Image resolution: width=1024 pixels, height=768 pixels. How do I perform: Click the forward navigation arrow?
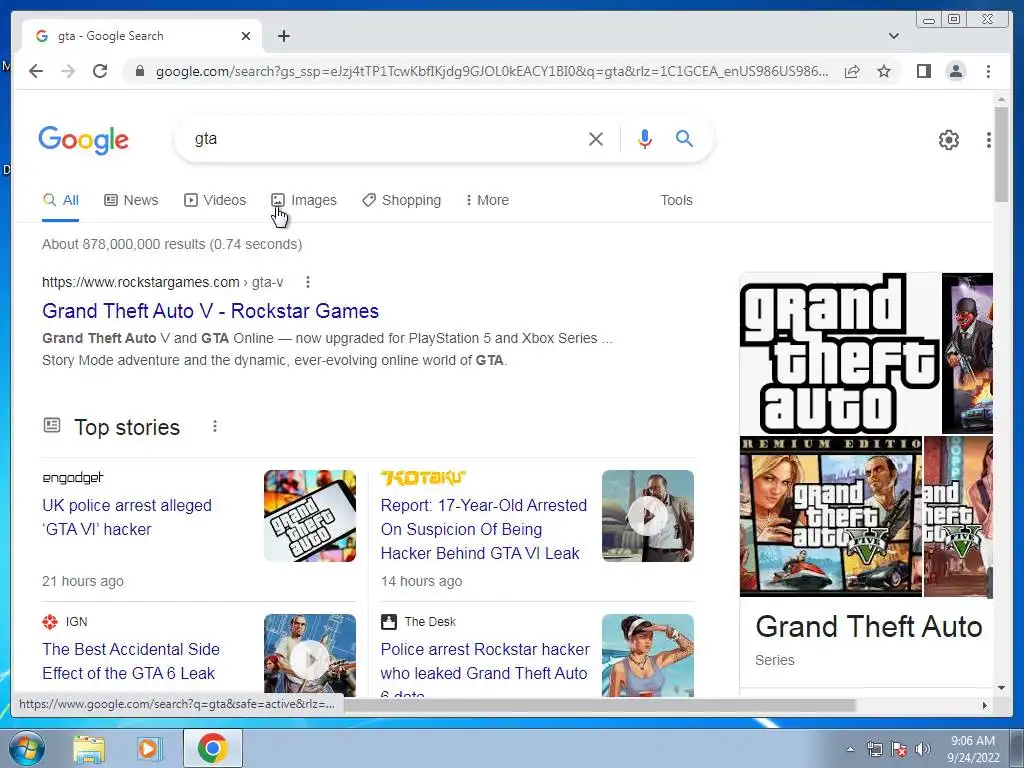(x=68, y=71)
